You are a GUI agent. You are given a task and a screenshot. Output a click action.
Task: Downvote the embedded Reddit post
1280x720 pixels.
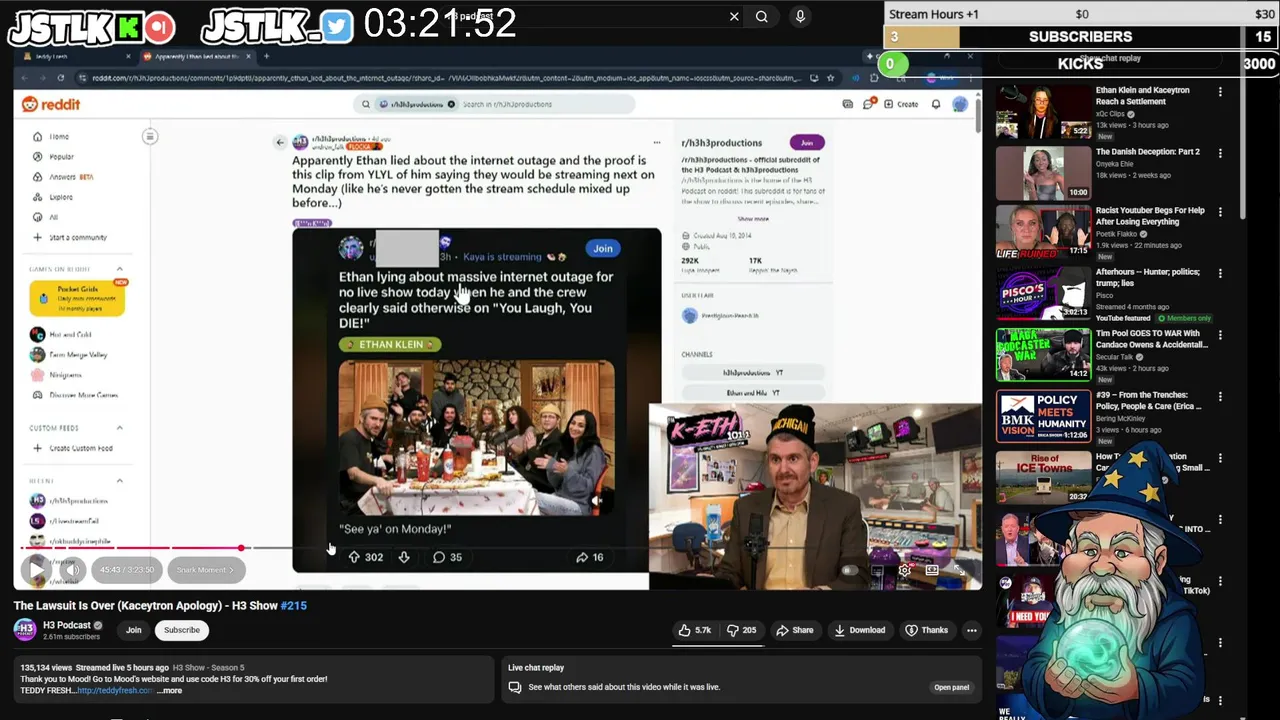coord(404,557)
